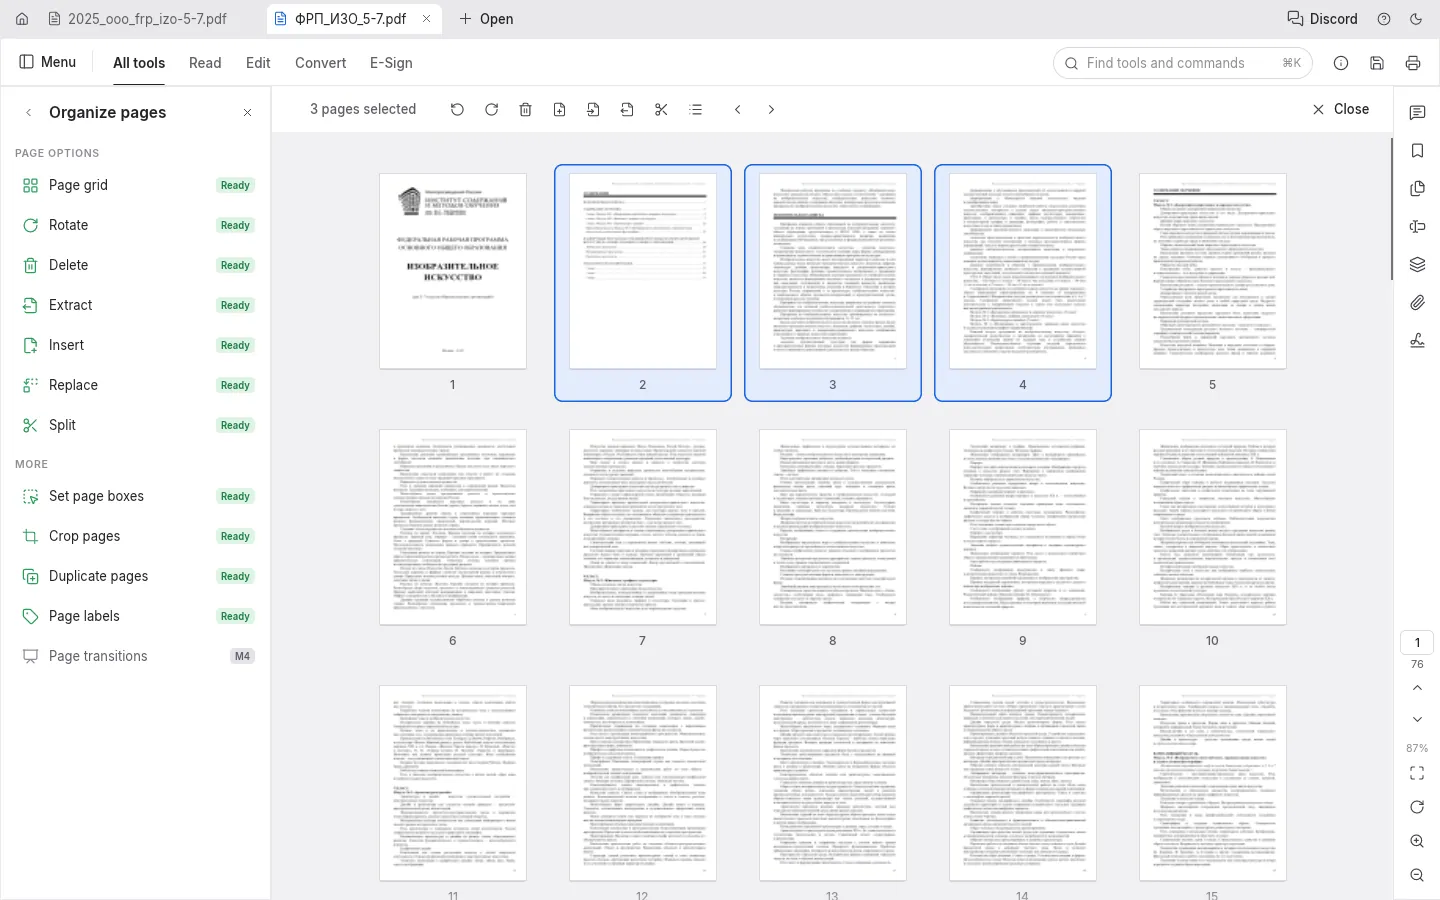
Task: Open comments panel icon in right rail
Action: (x=1417, y=113)
